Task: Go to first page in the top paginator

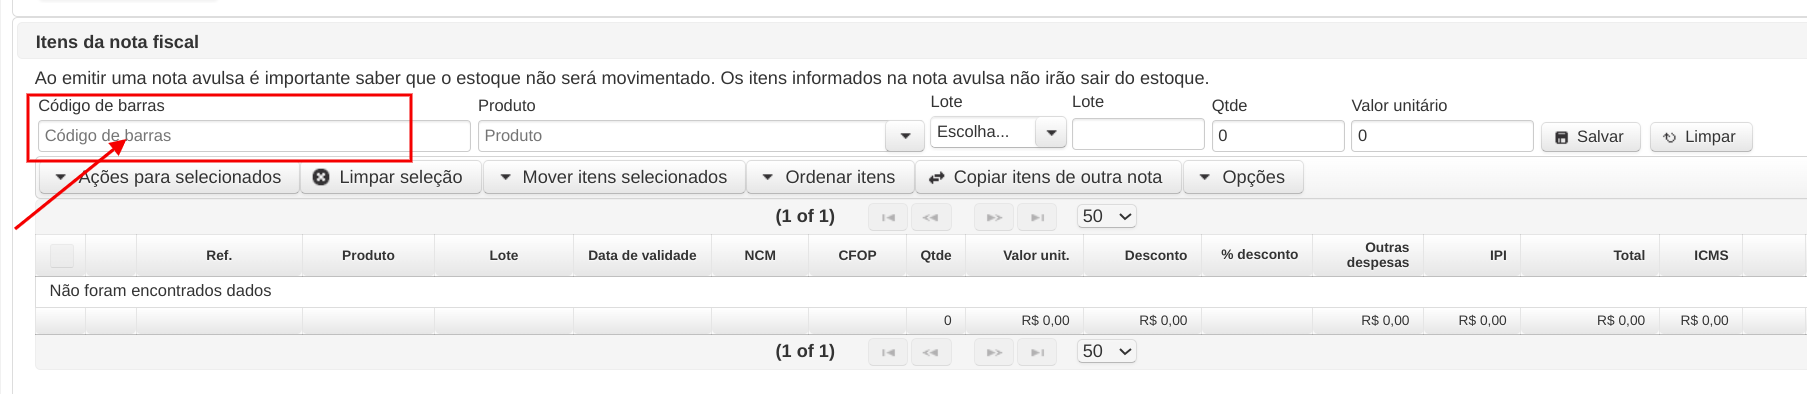Action: point(888,217)
